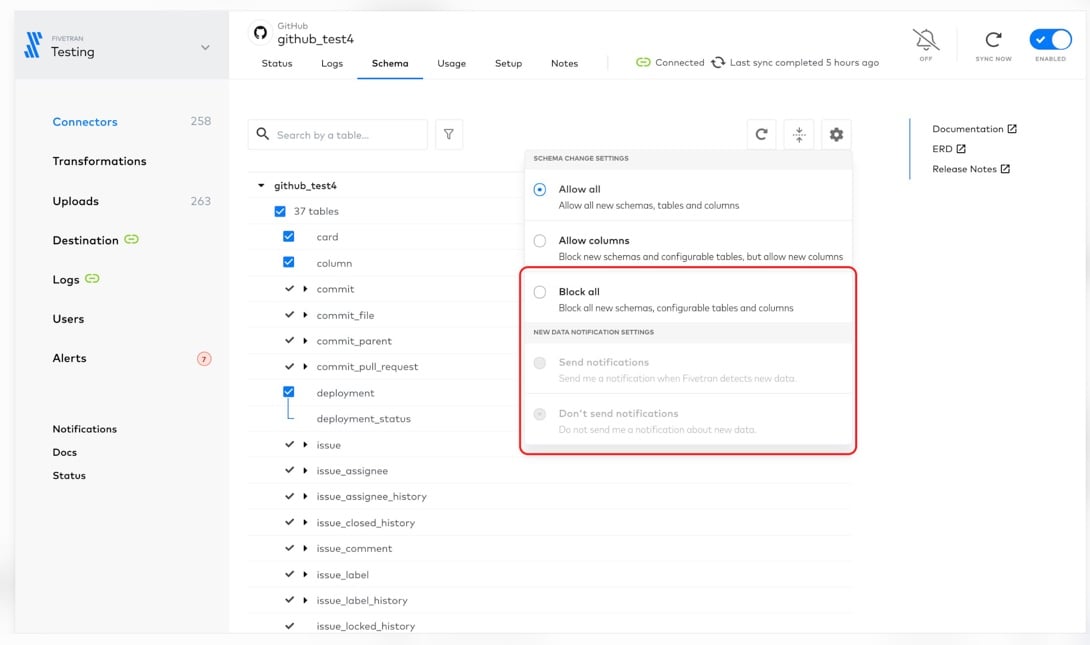Viewport: 1090px width, 645px height.
Task: Click the schema reload icon button
Action: click(x=762, y=134)
